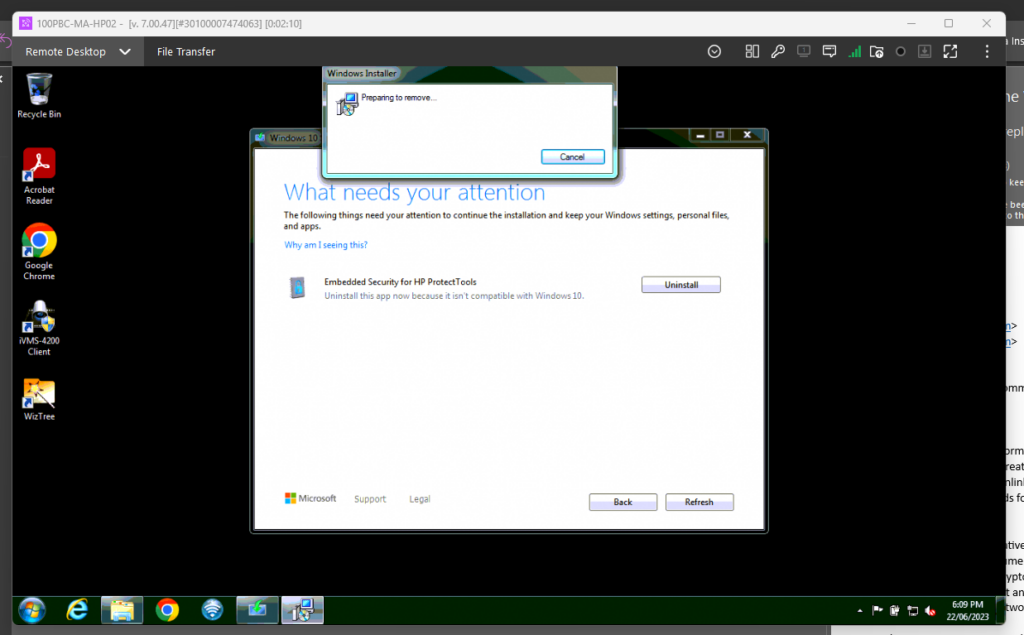
Task: Click the 'Preparing to remove...' text
Action: coord(398,98)
